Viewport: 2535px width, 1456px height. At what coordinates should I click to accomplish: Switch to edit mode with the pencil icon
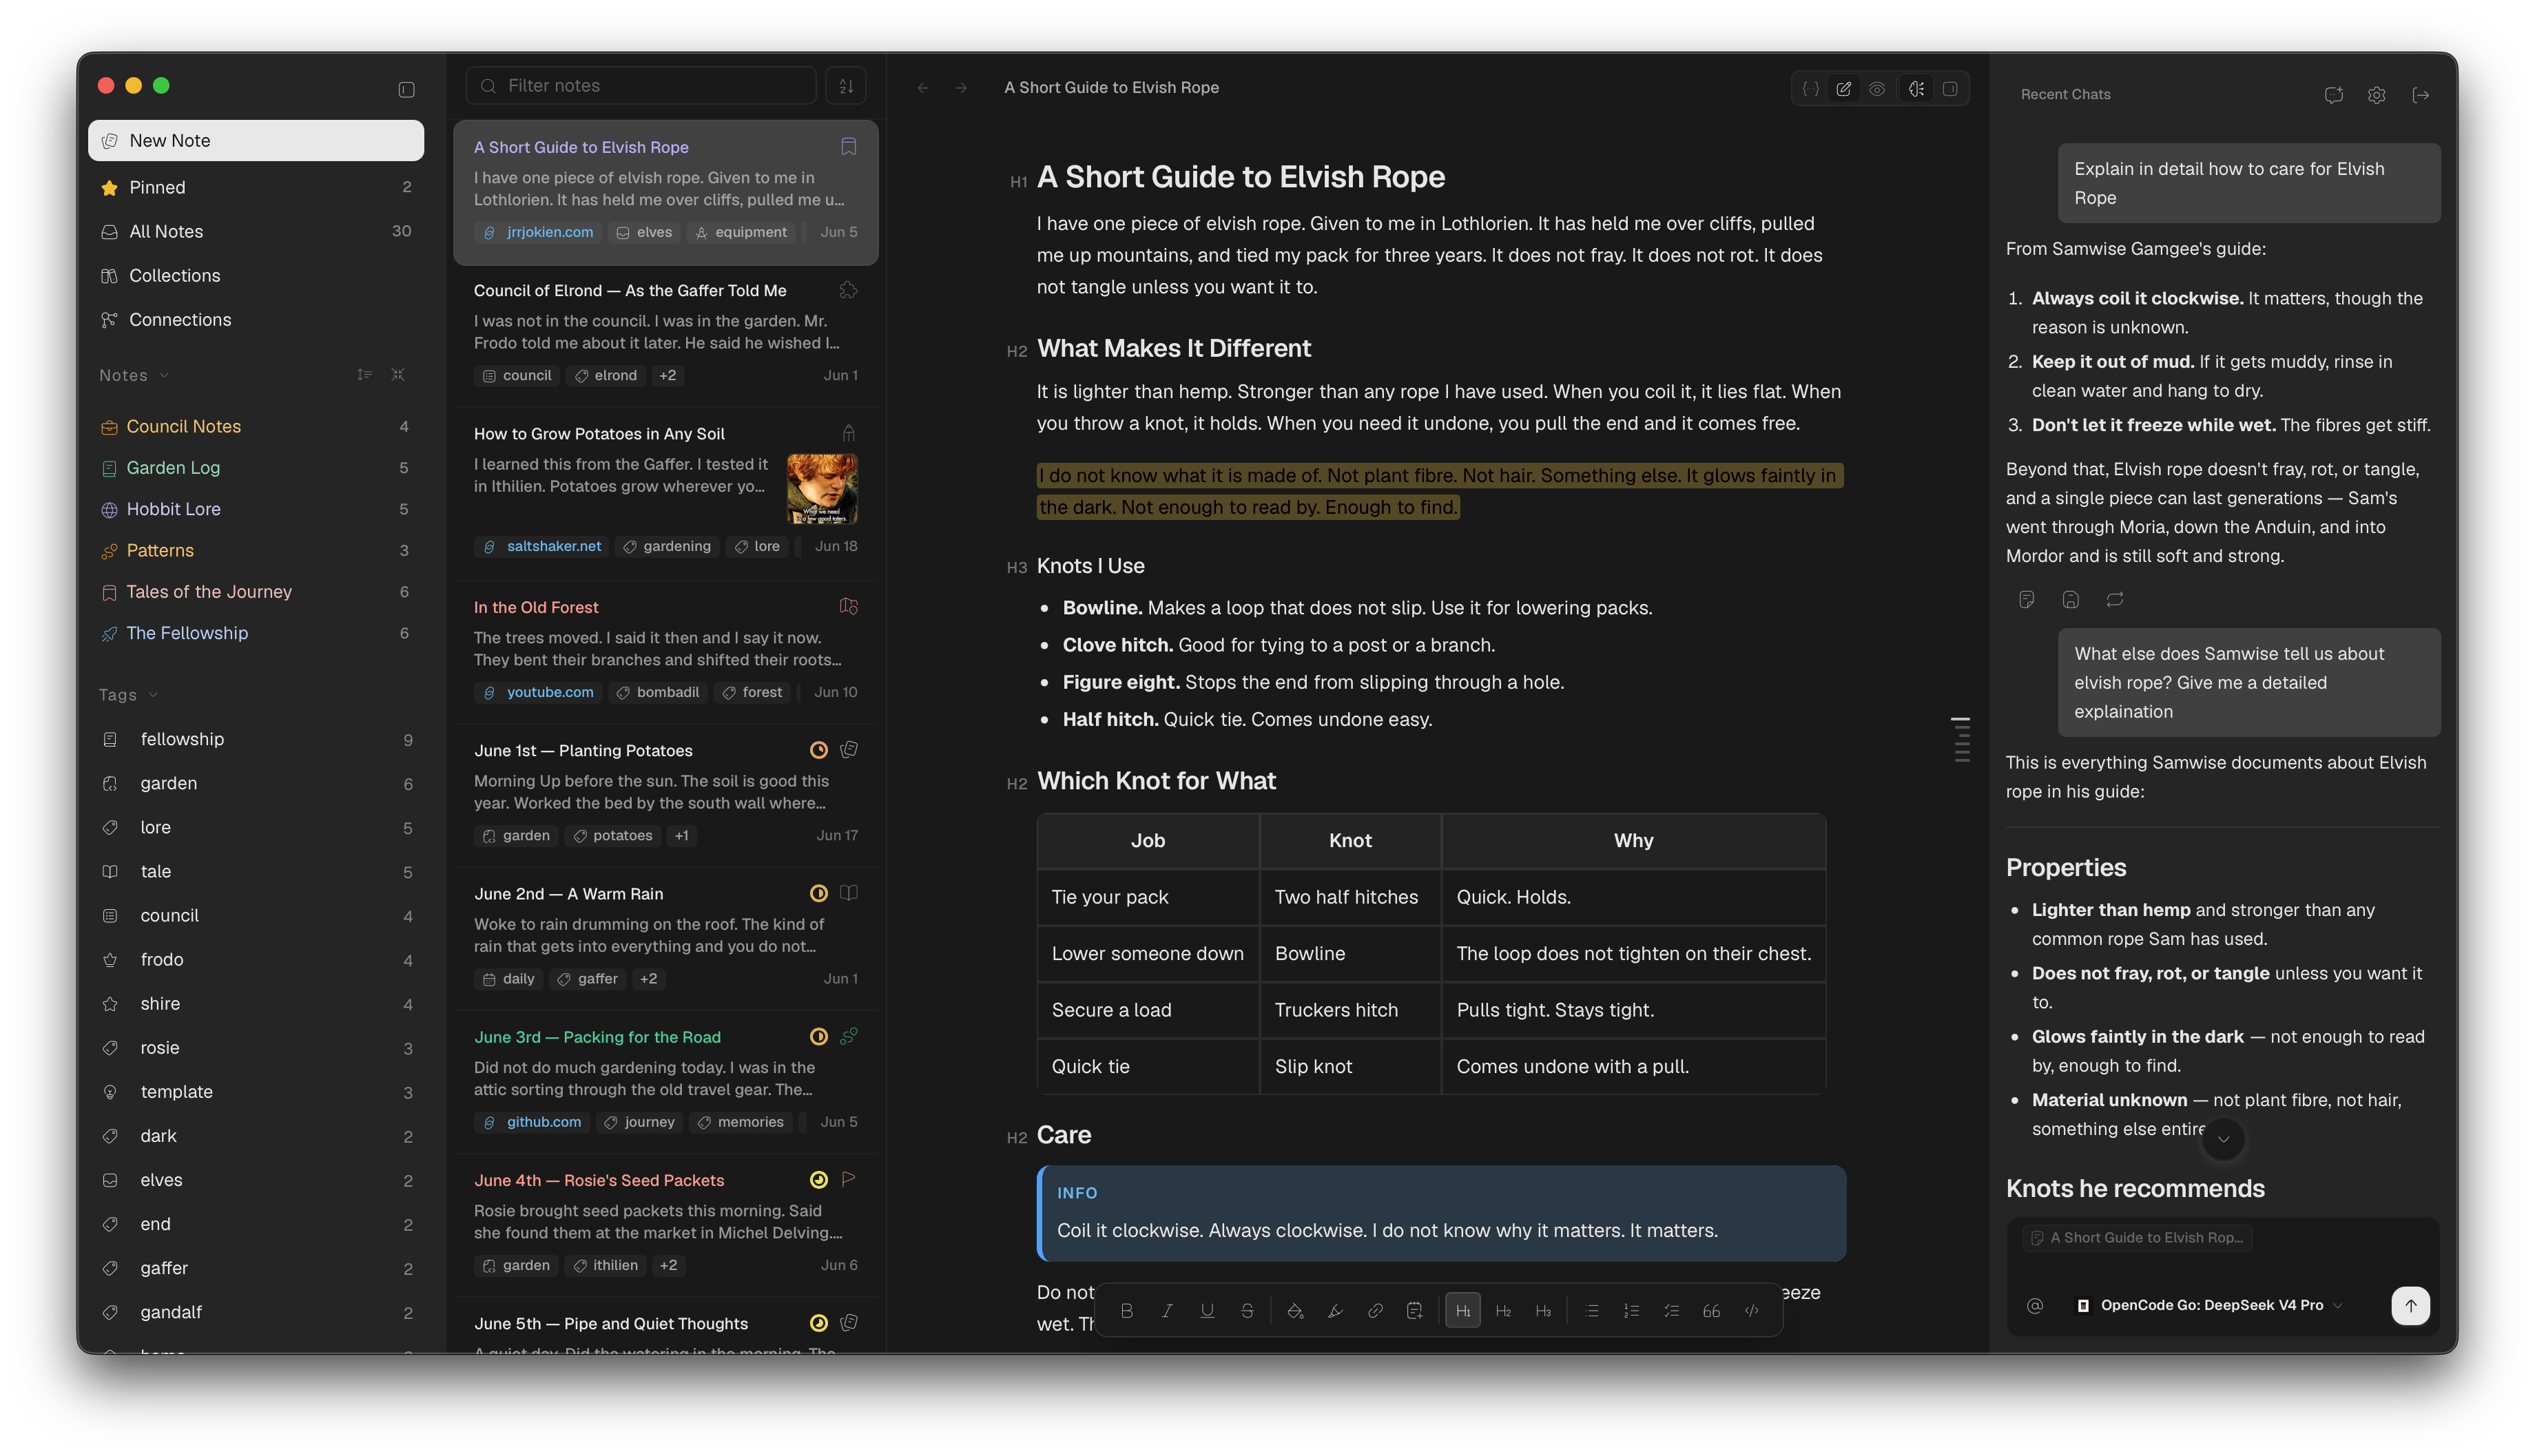(1844, 88)
